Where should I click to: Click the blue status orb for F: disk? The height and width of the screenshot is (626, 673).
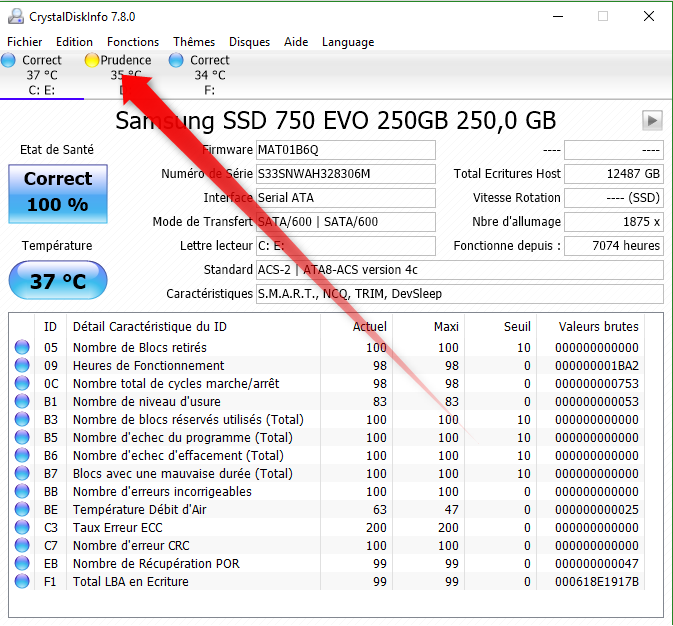coord(177,60)
